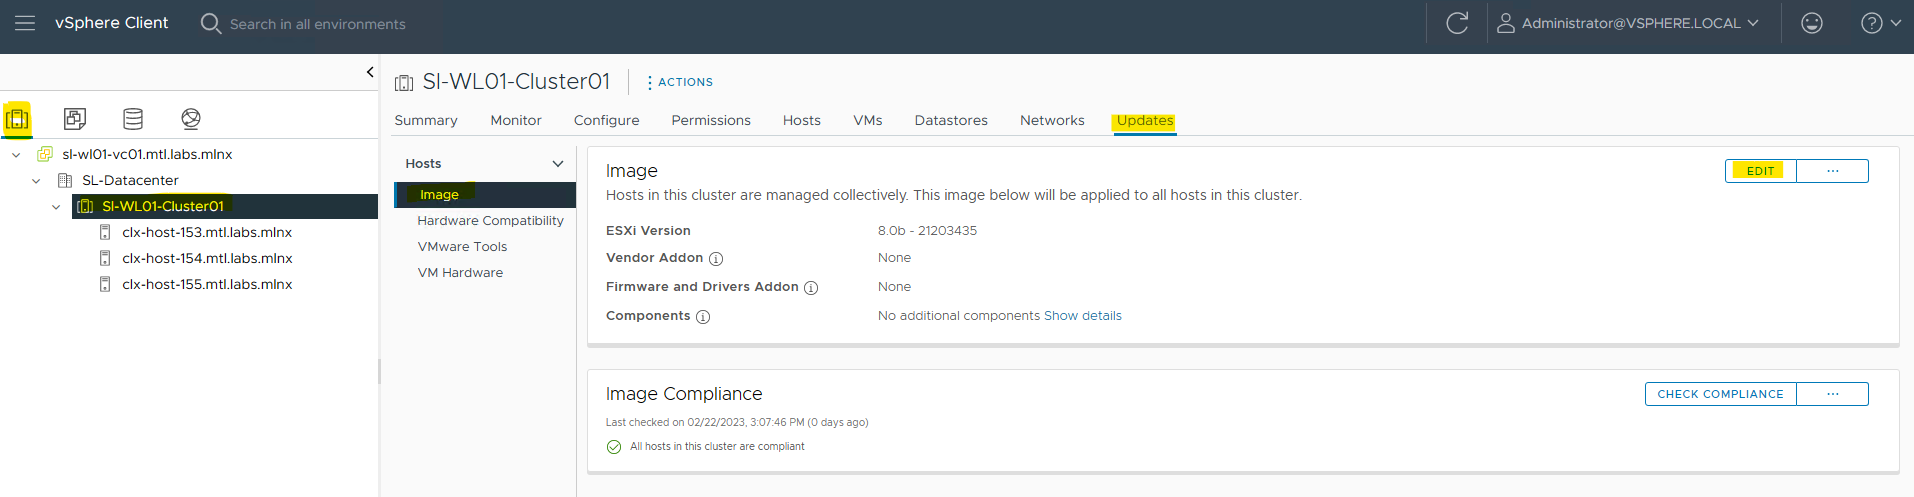Select clx-host-155.mtl.labs.mlnx host
The image size is (1914, 497).
(207, 284)
